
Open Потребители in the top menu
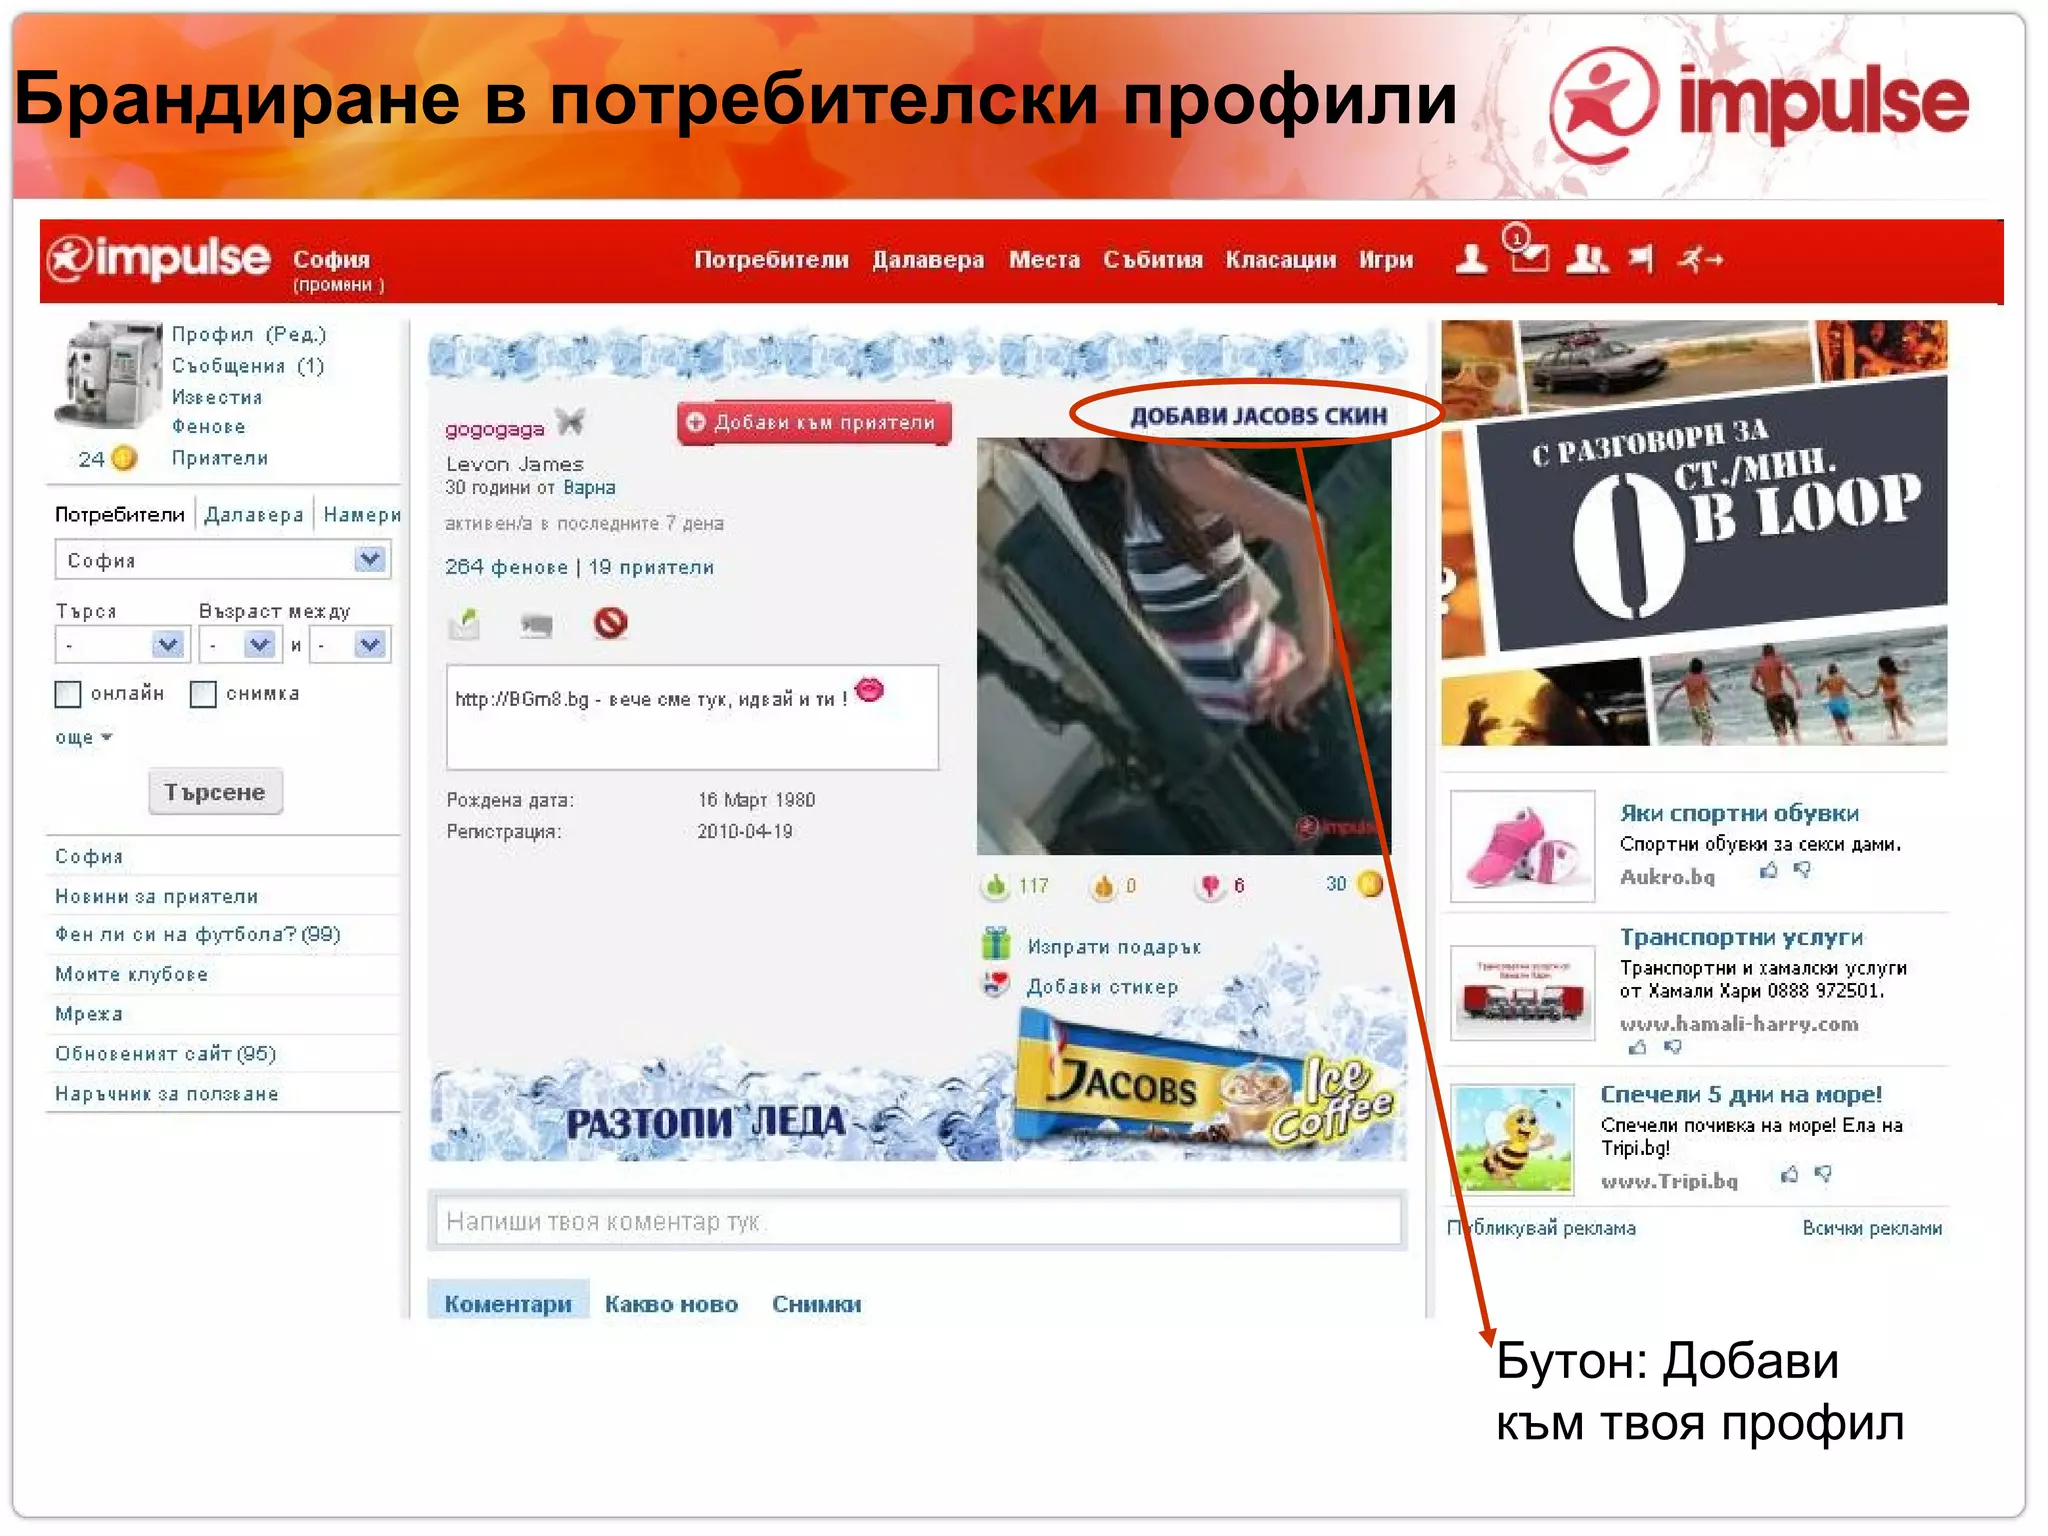(771, 260)
